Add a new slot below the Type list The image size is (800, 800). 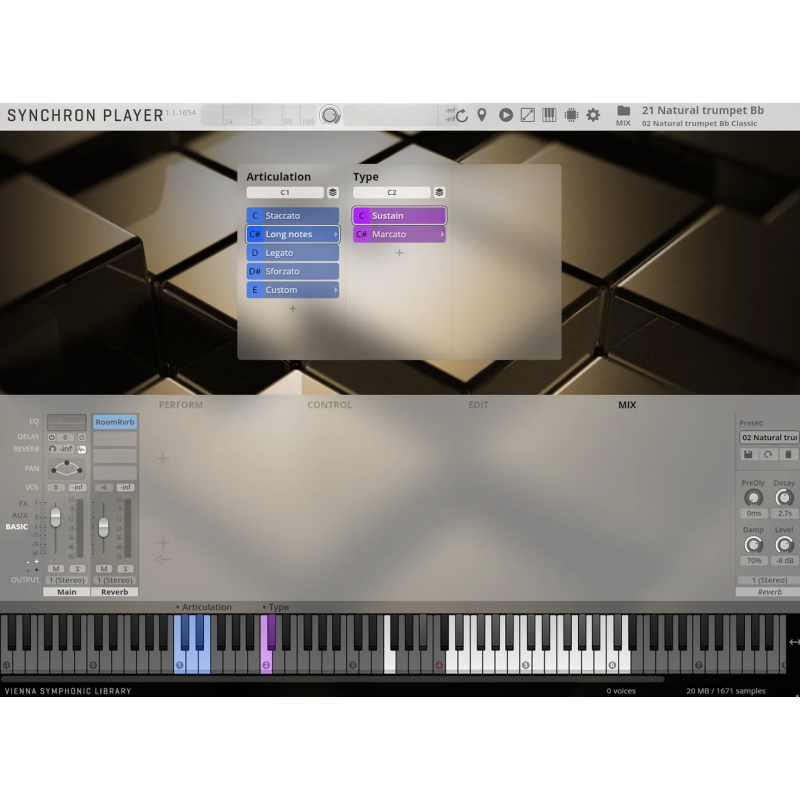point(399,253)
